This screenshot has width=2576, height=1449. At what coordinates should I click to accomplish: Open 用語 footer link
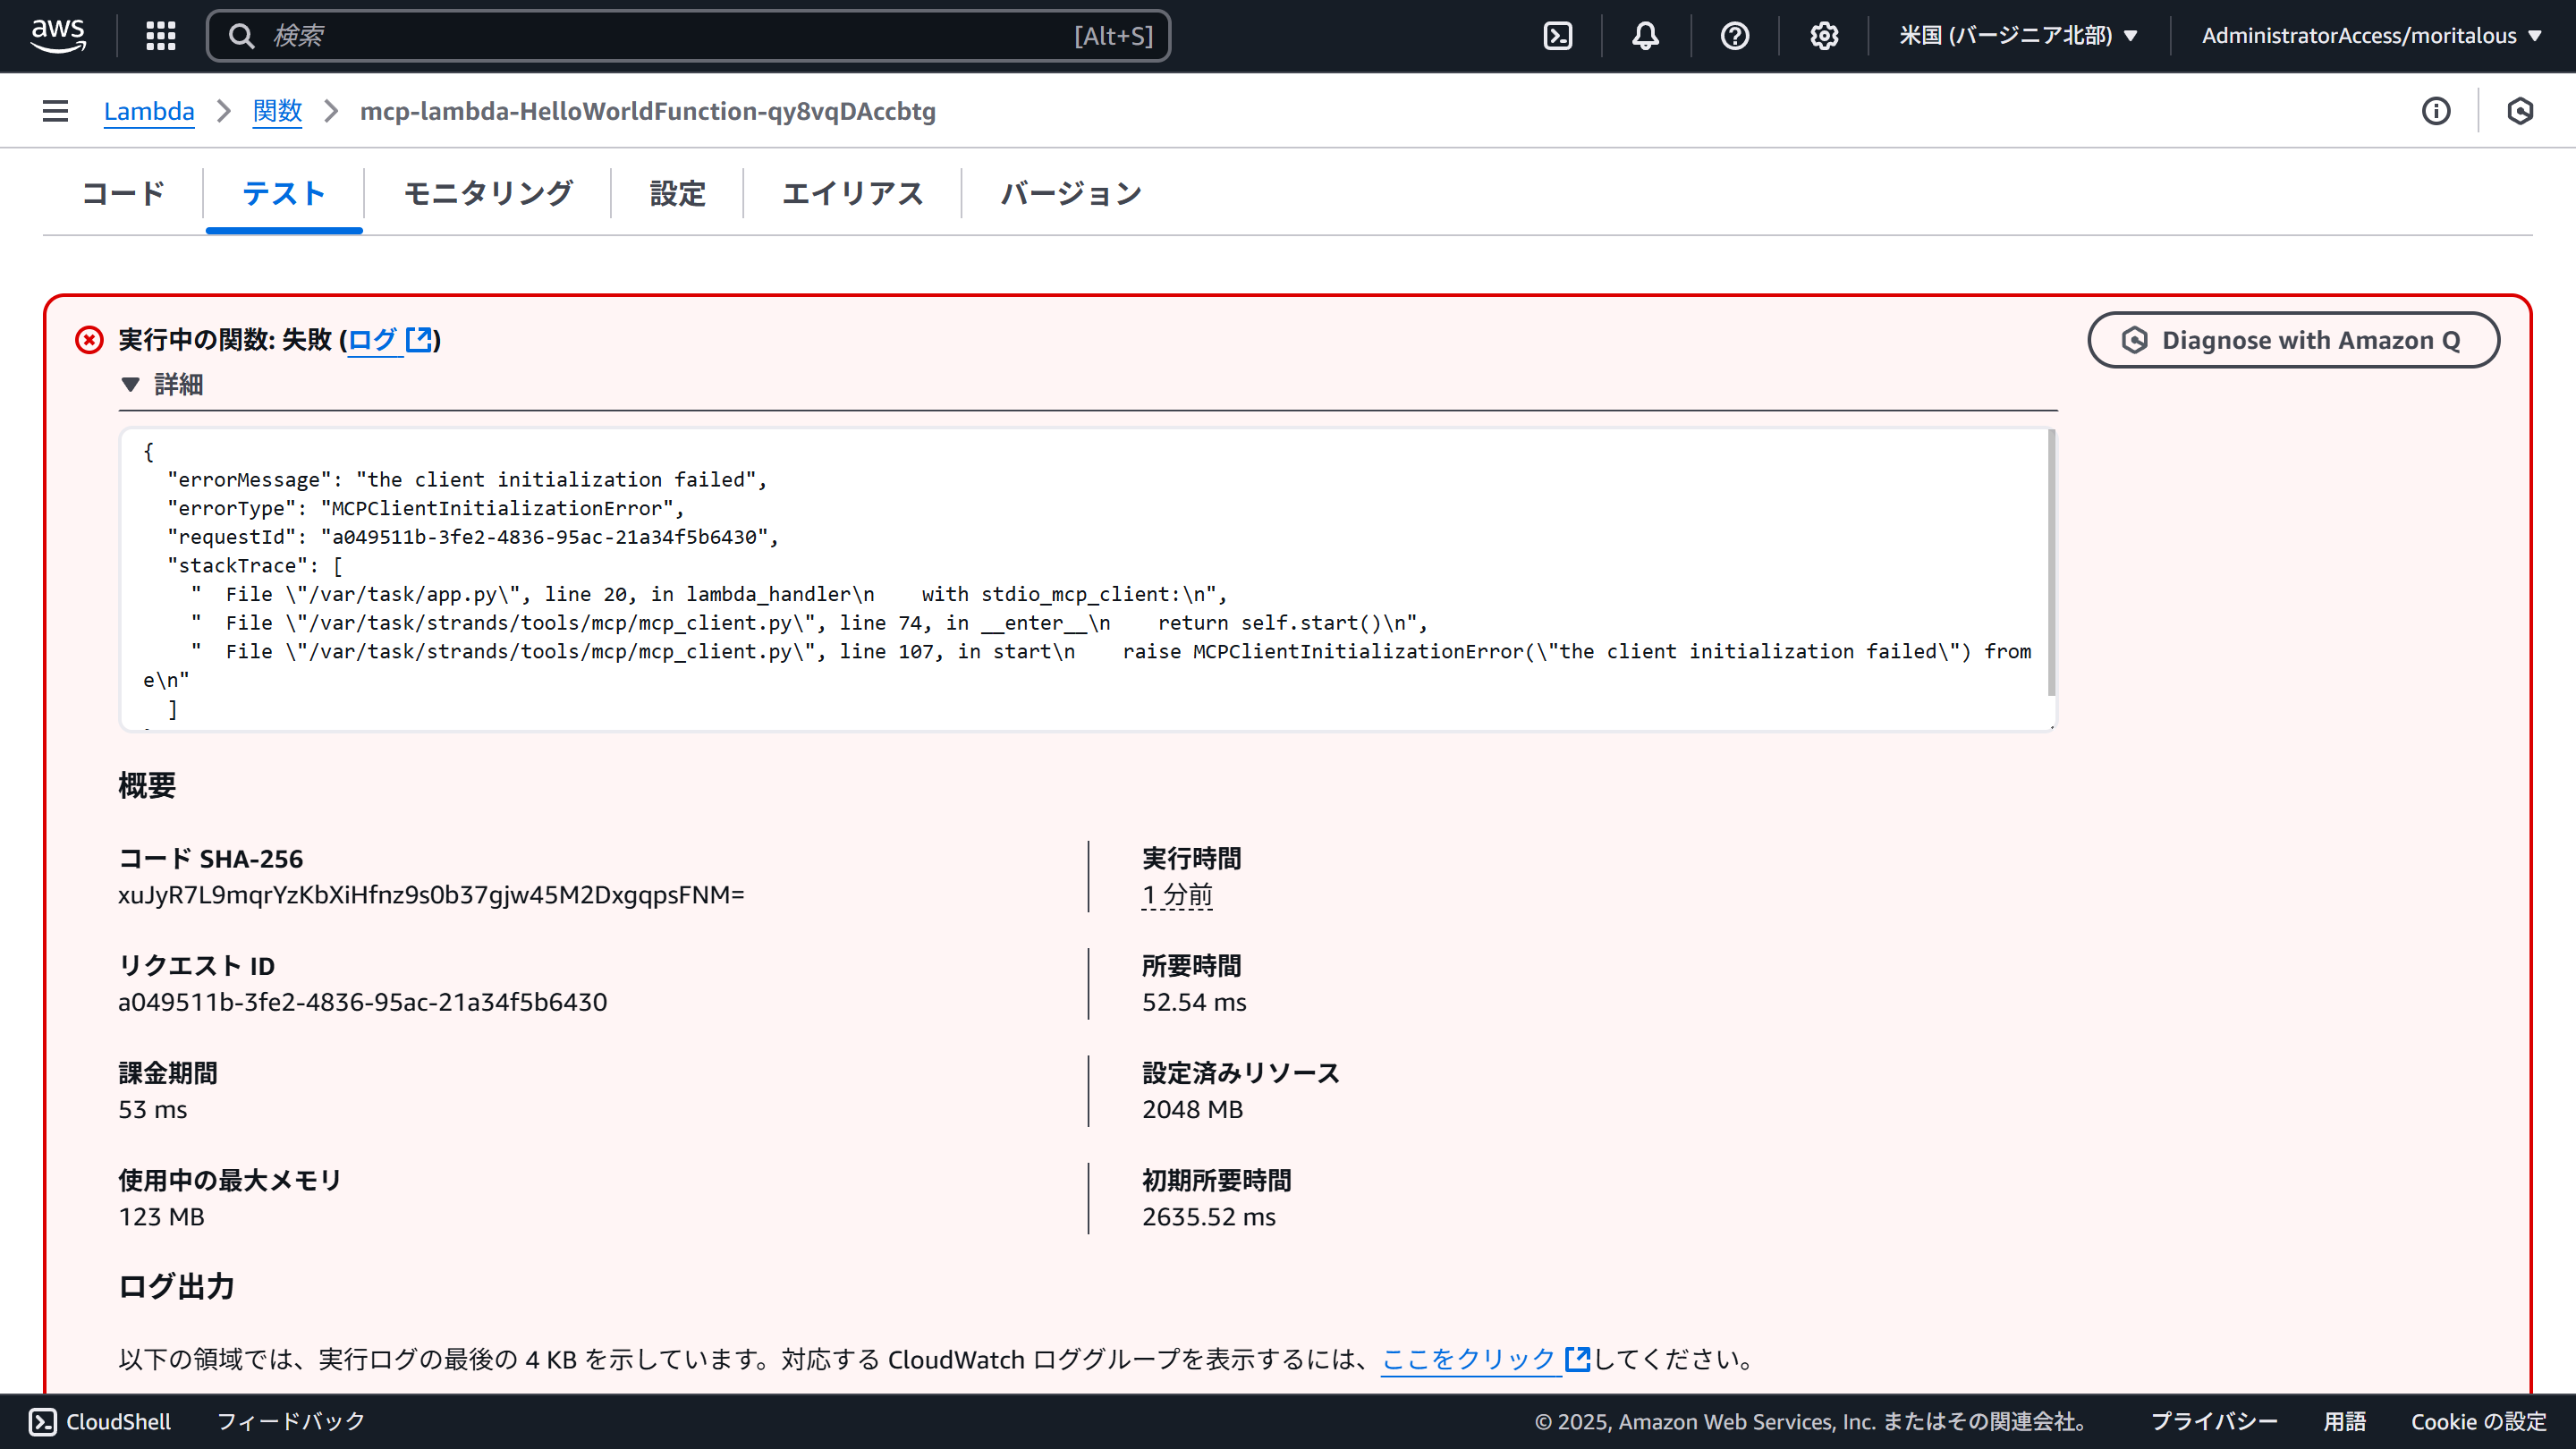(2344, 1422)
